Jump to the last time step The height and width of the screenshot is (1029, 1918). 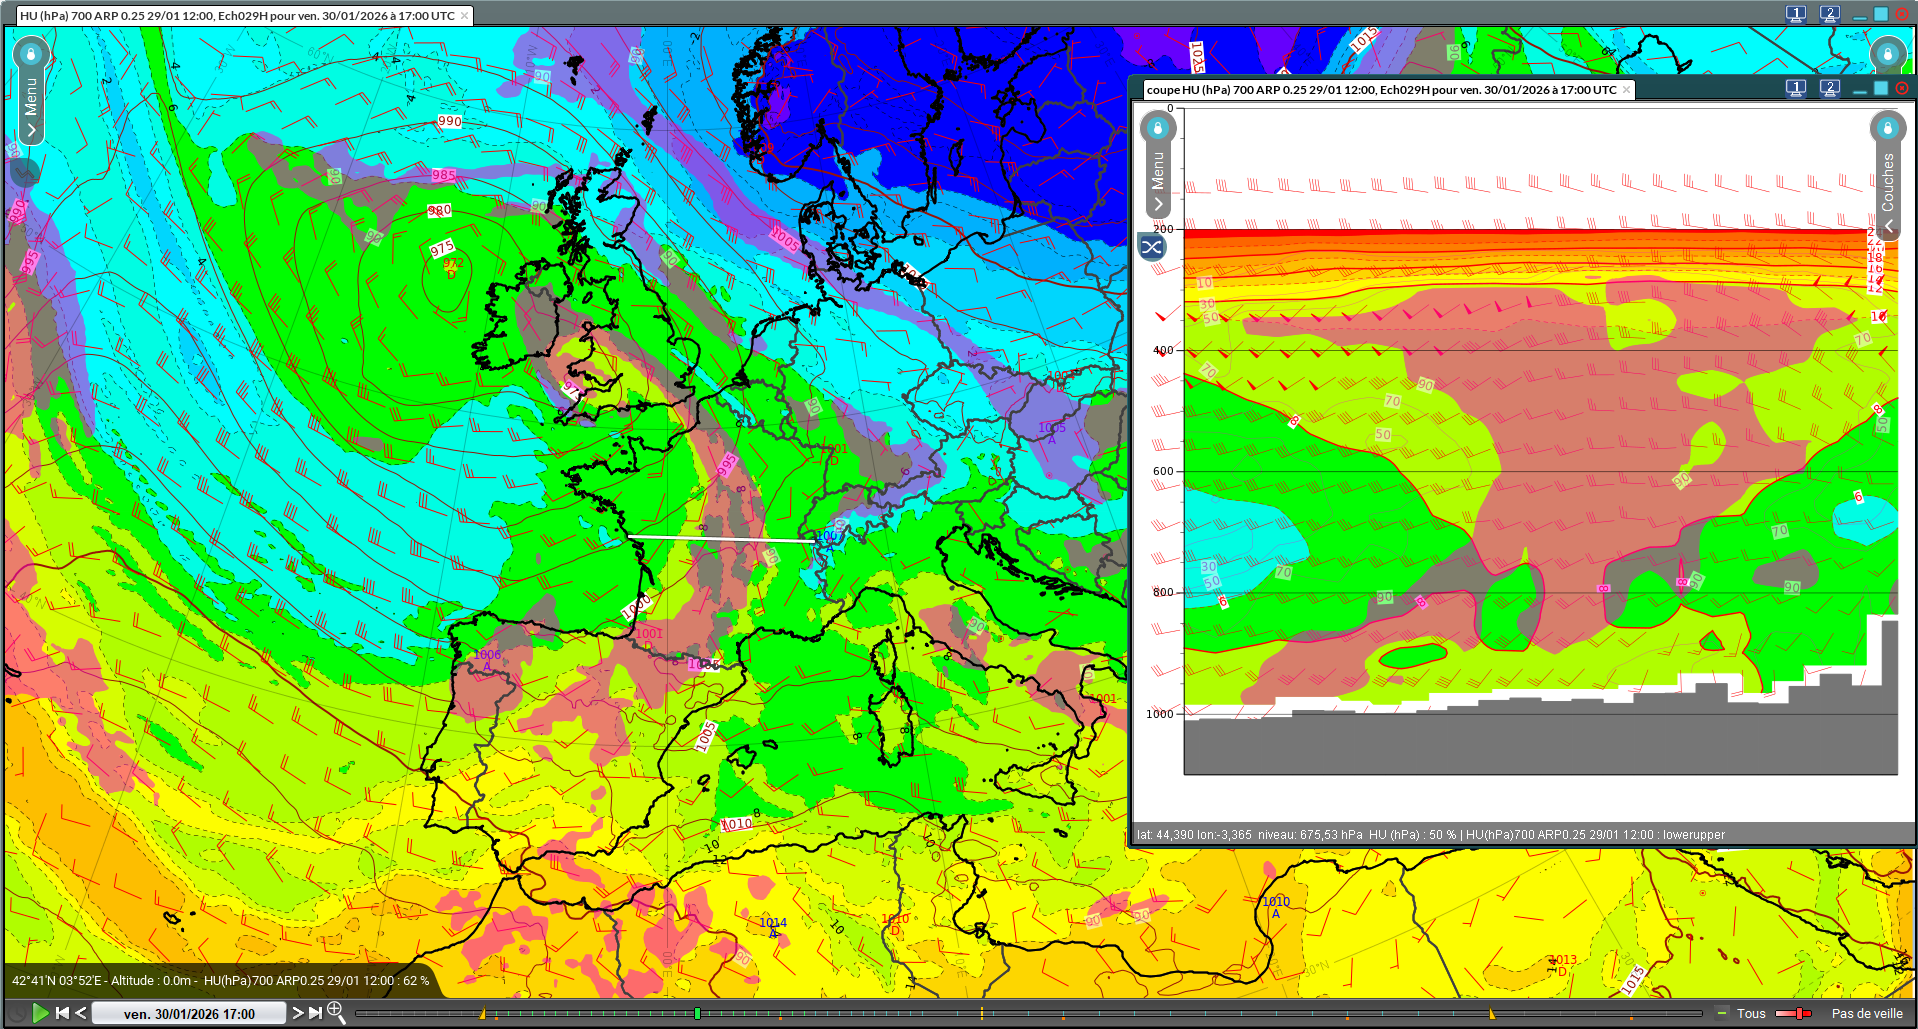pos(315,1013)
